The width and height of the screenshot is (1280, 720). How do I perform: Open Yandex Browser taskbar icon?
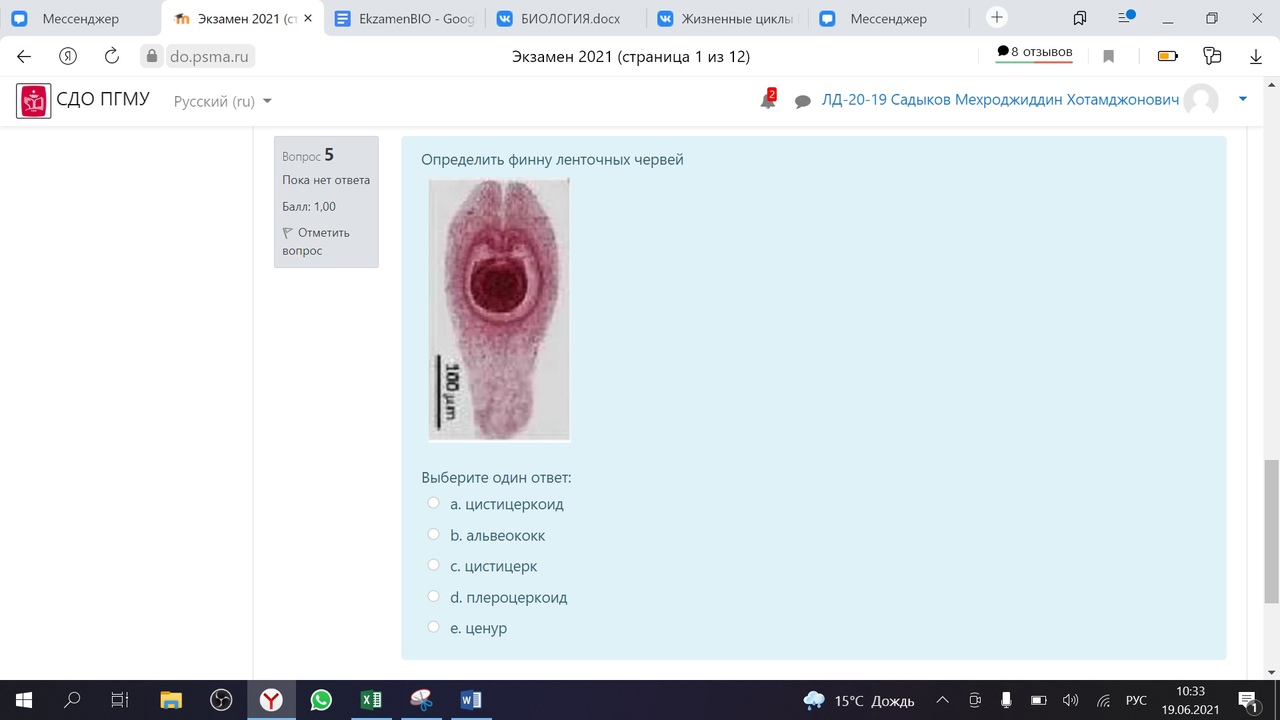click(271, 700)
